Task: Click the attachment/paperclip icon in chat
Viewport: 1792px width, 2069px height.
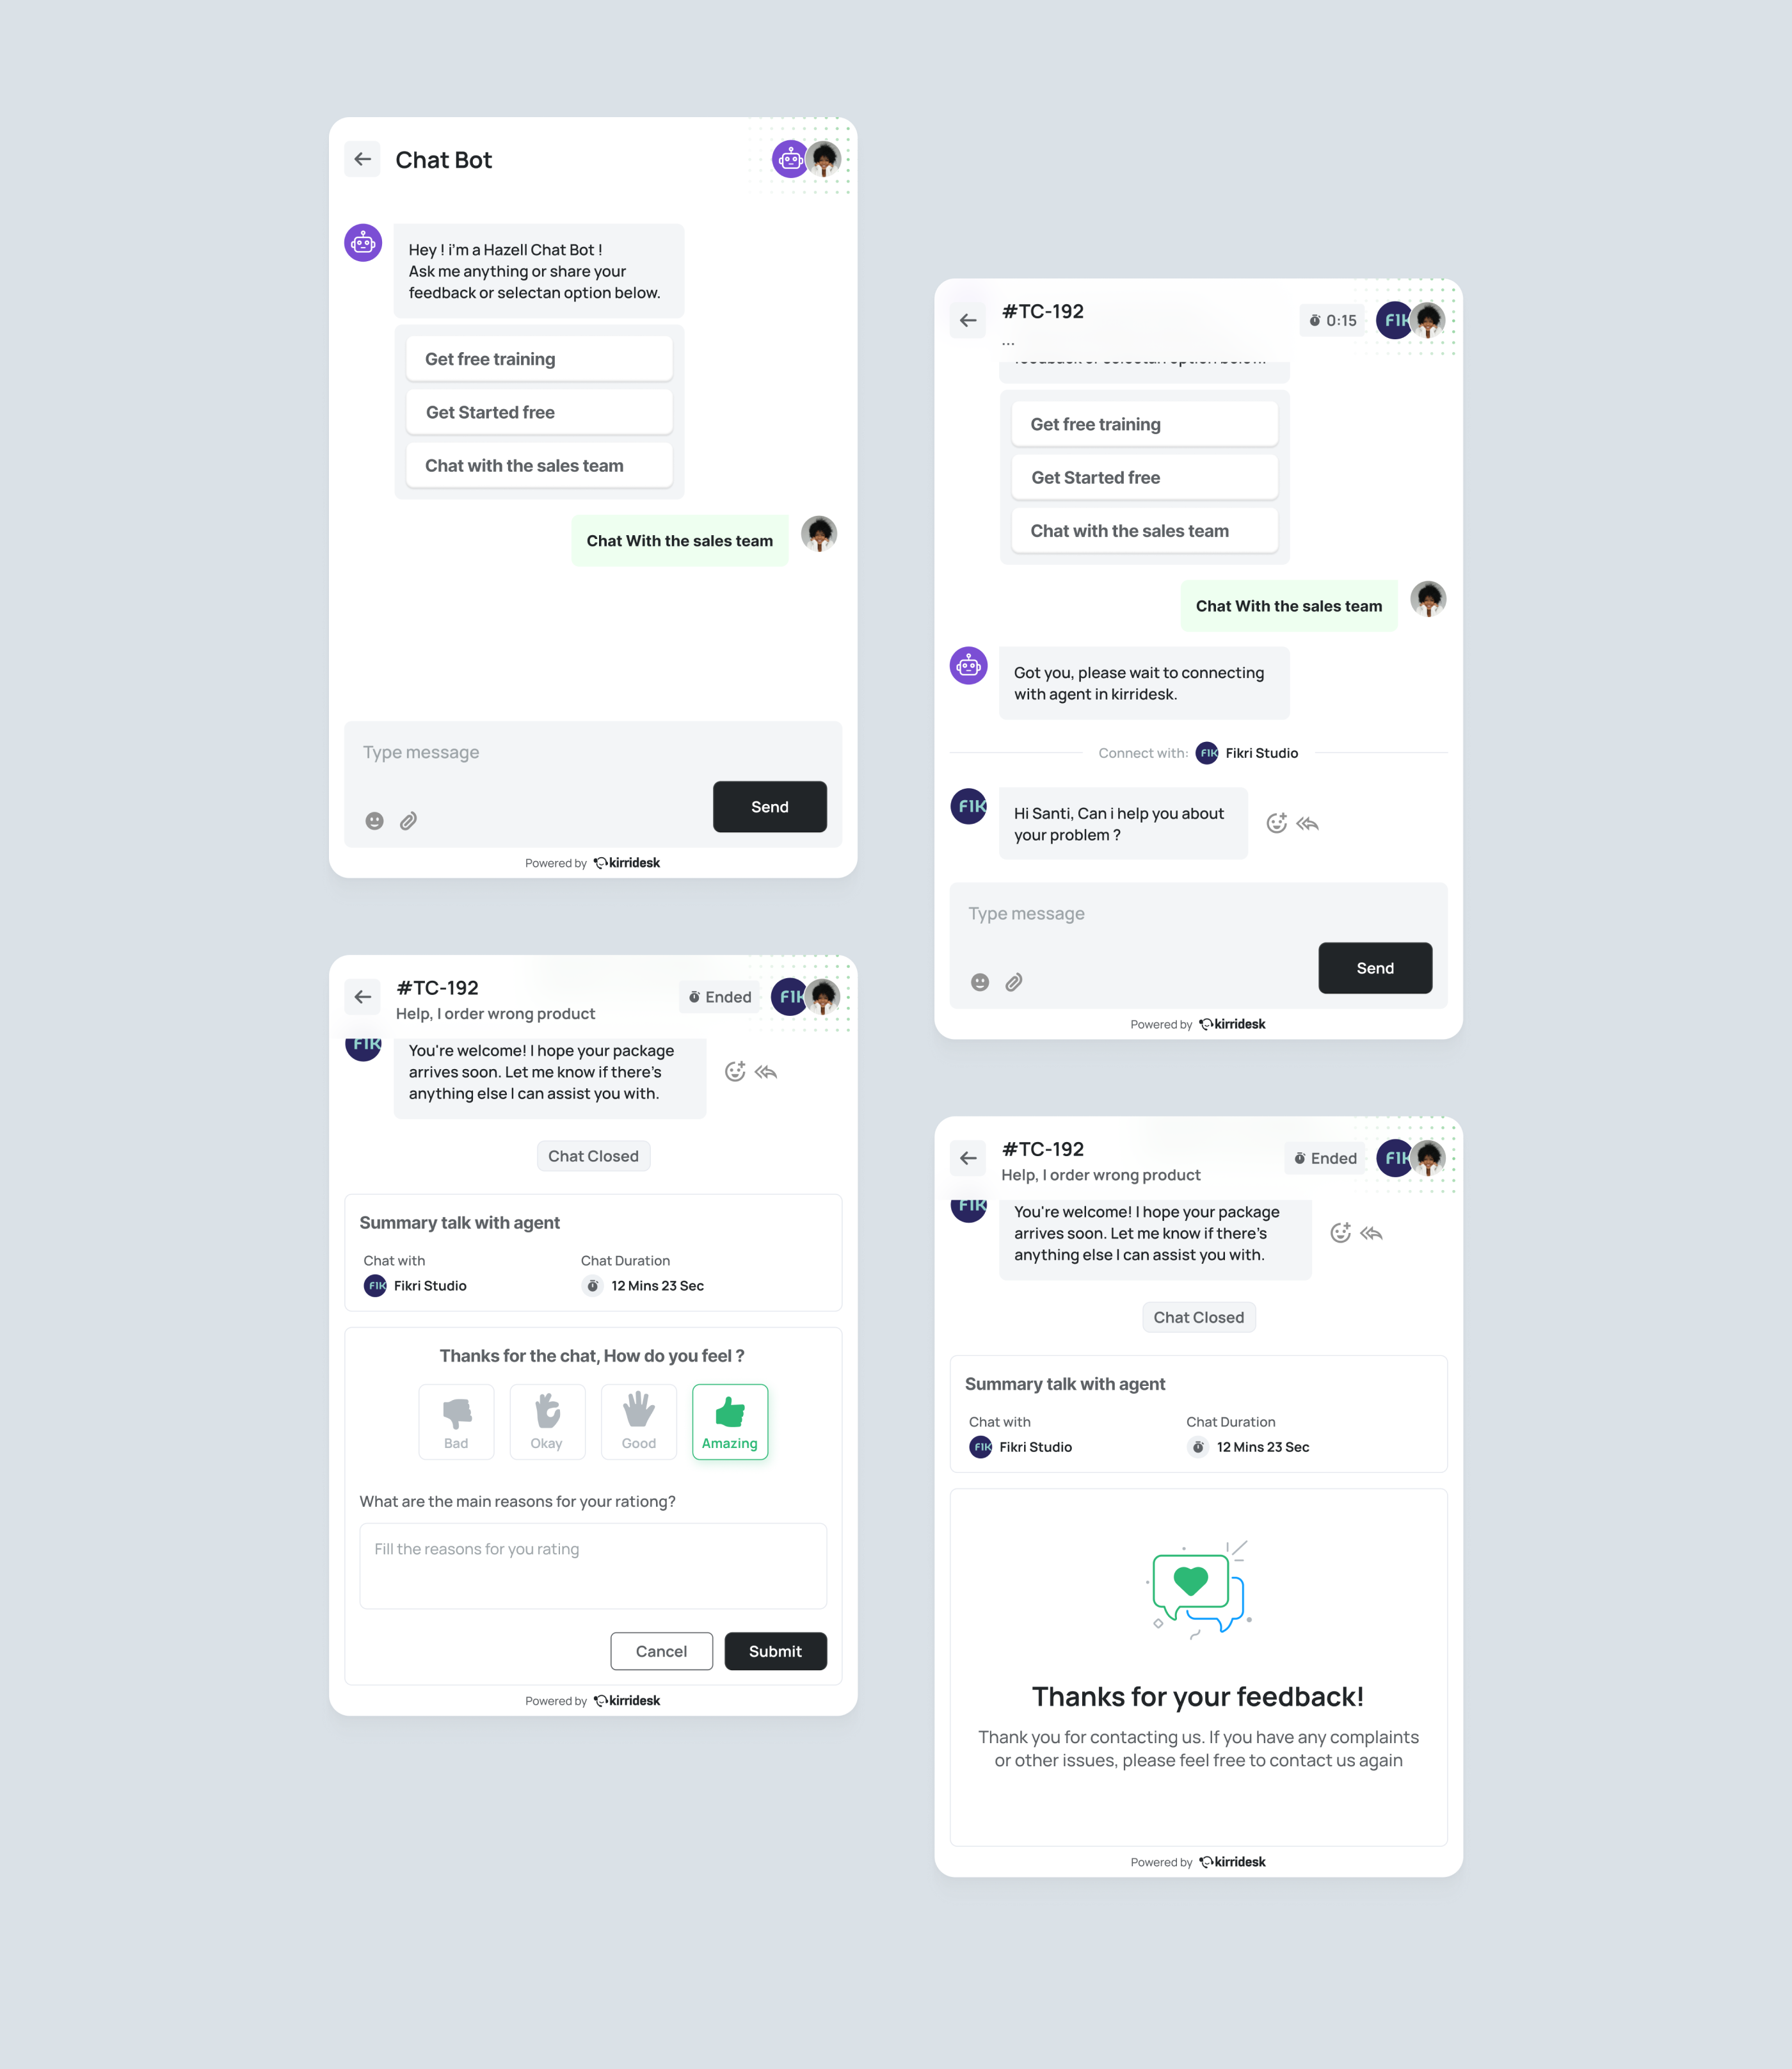Action: [x=408, y=820]
